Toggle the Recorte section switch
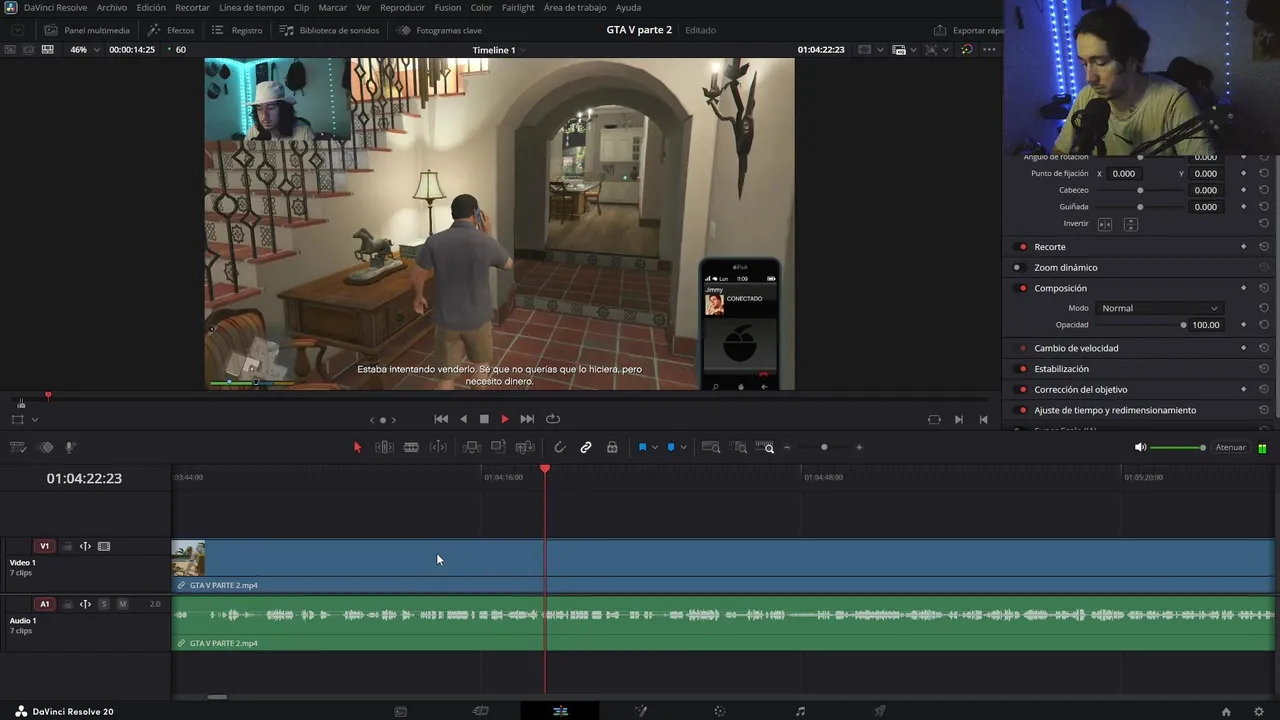1280x720 pixels. pyautogui.click(x=1022, y=247)
